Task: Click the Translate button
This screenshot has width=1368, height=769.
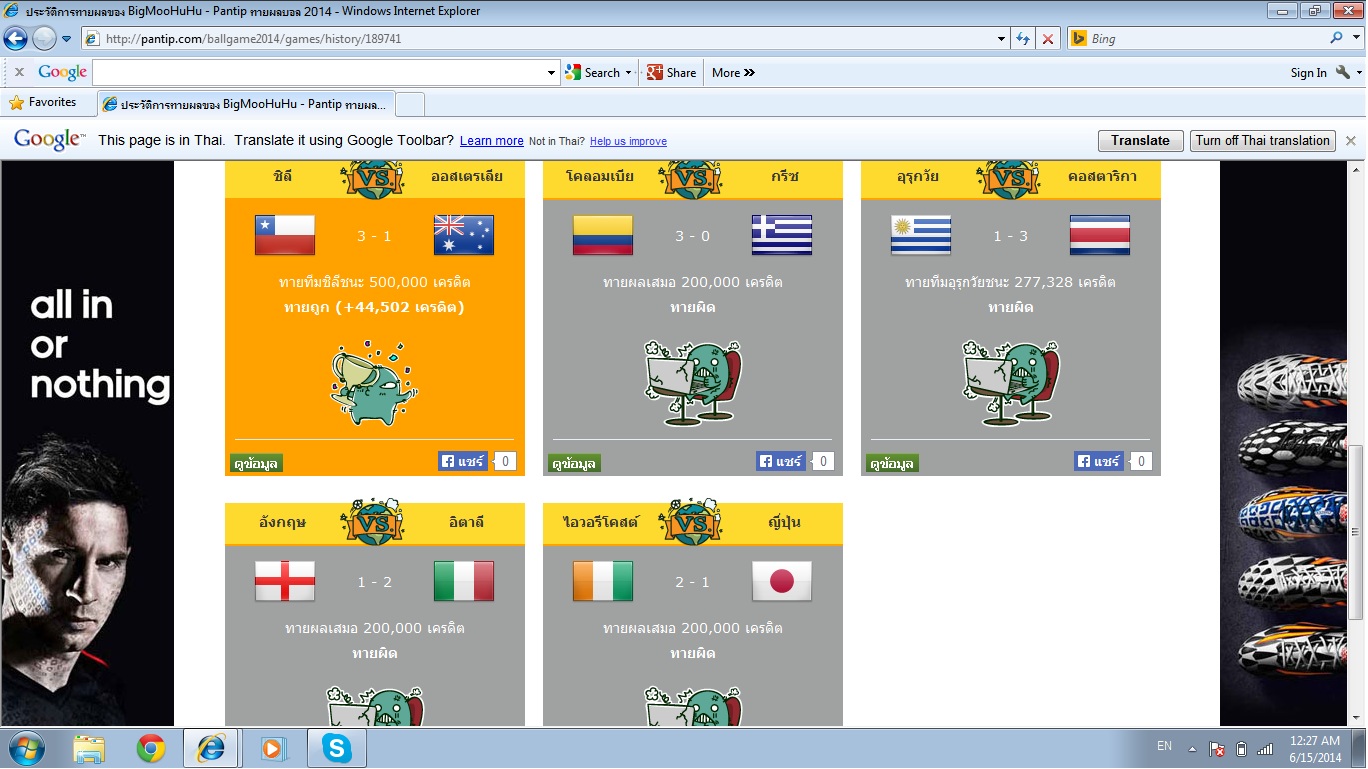Action: (x=1140, y=141)
